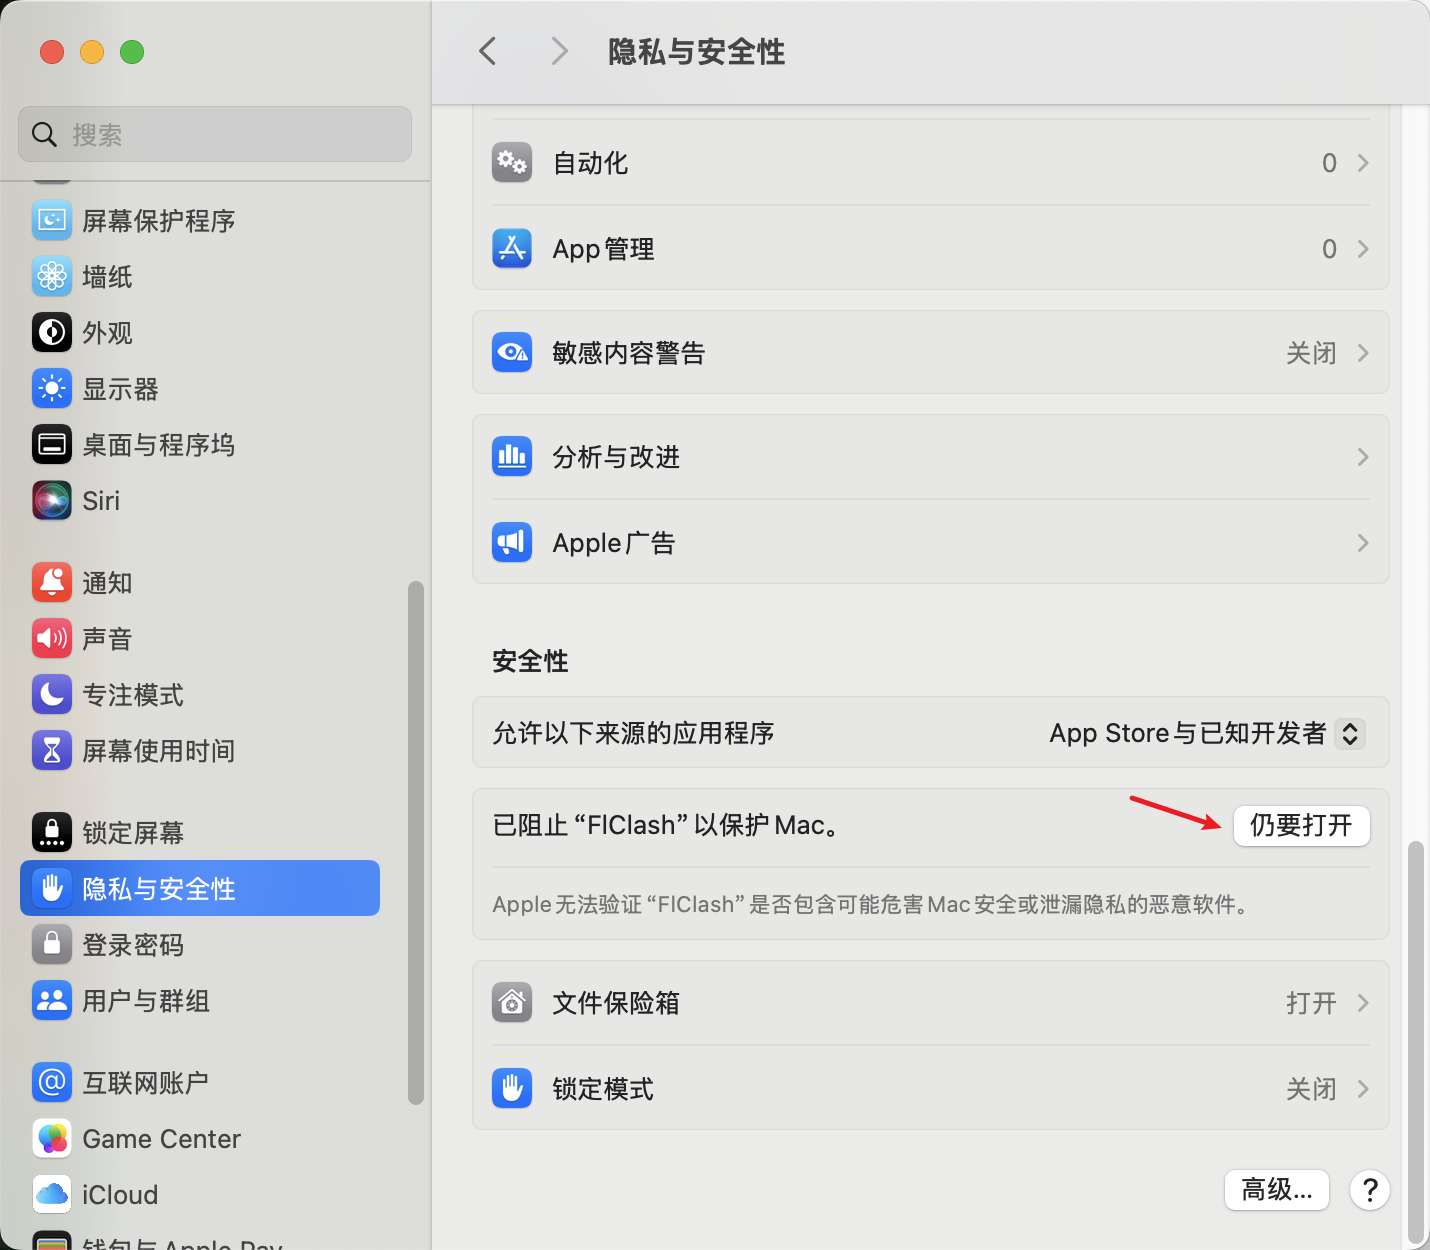The width and height of the screenshot is (1430, 1250).
Task: Click the 屏幕使用时间 sidebar label
Action: (159, 751)
